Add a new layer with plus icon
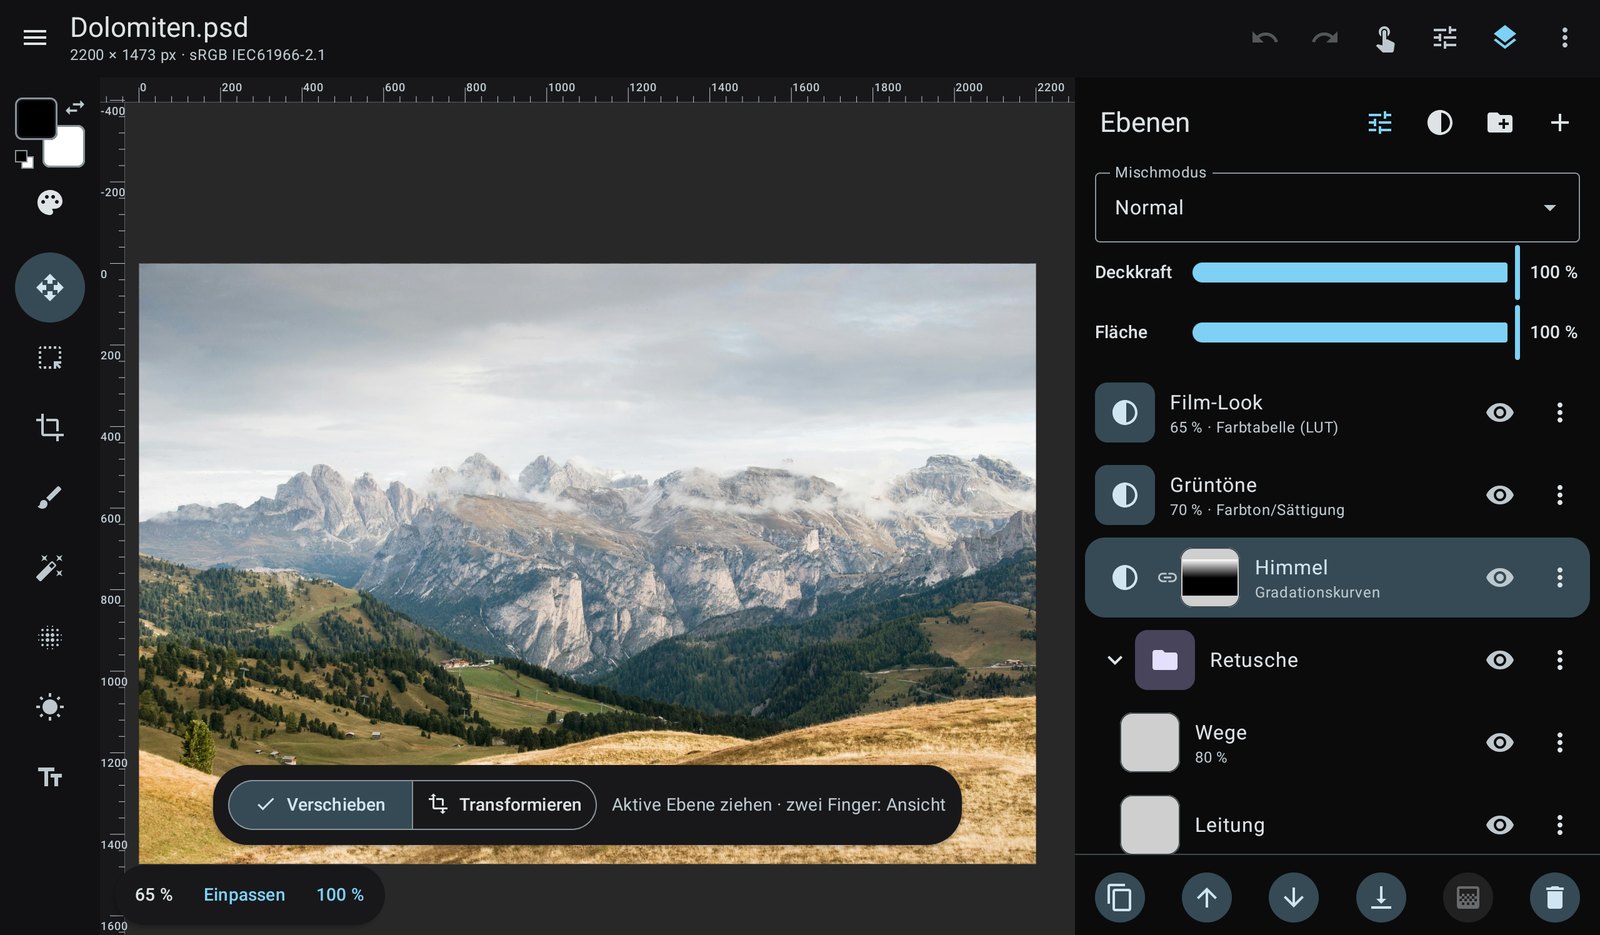1600x935 pixels. pos(1559,123)
